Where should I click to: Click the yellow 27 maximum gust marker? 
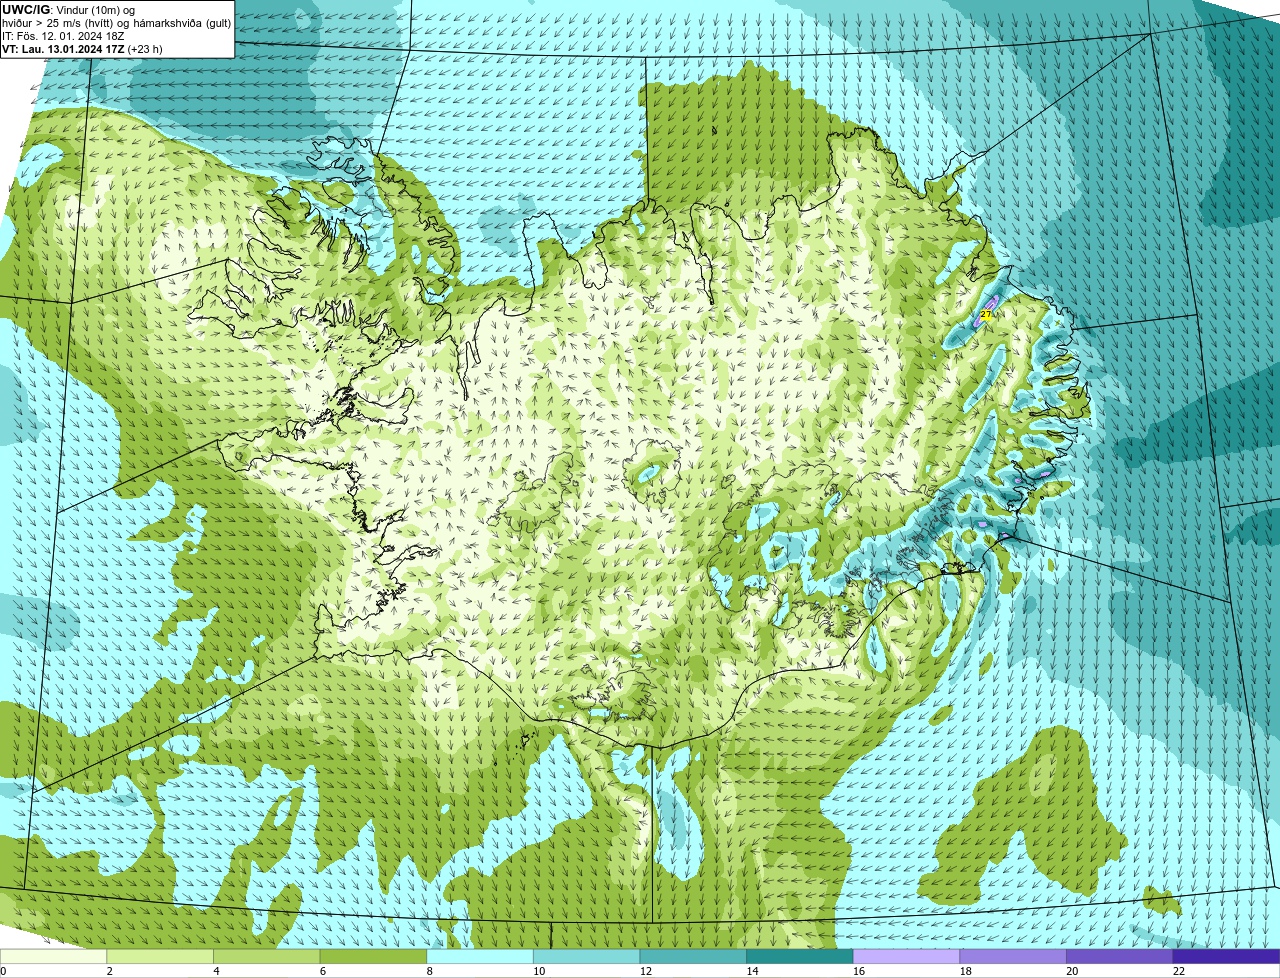(x=986, y=315)
